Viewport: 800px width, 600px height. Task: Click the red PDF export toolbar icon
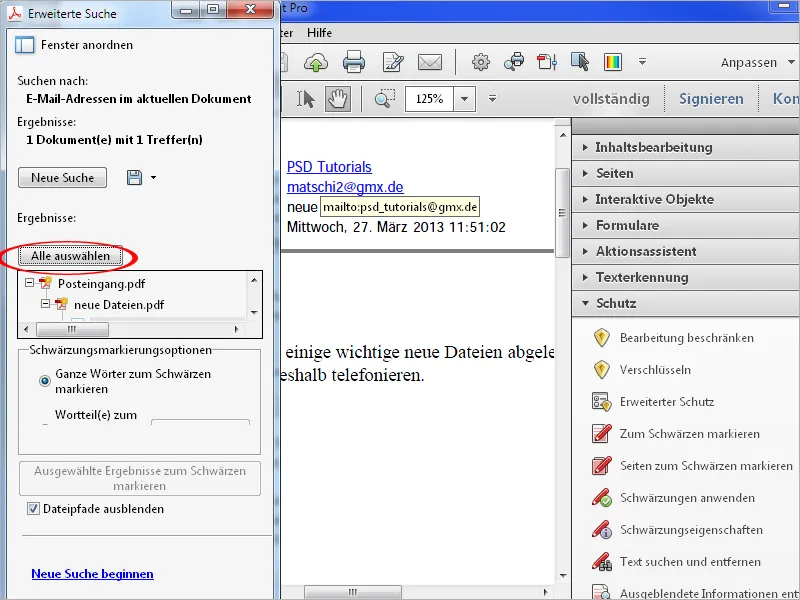click(x=546, y=62)
